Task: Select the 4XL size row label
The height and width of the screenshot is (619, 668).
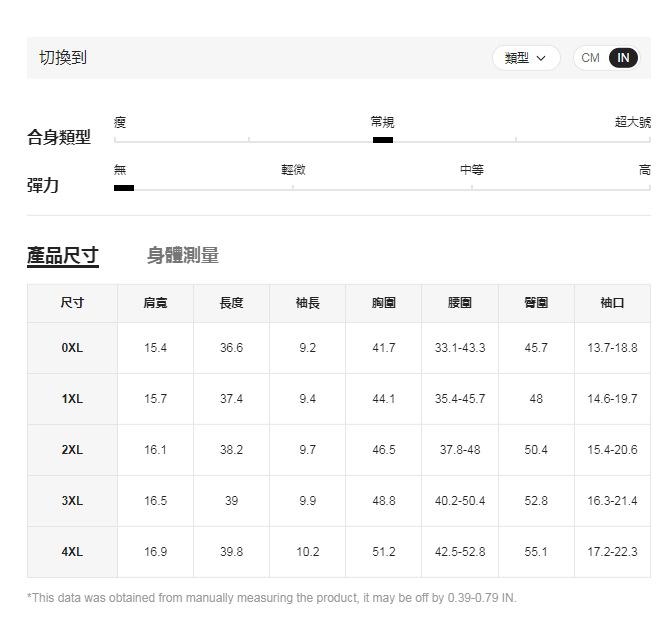Action: coord(72,552)
